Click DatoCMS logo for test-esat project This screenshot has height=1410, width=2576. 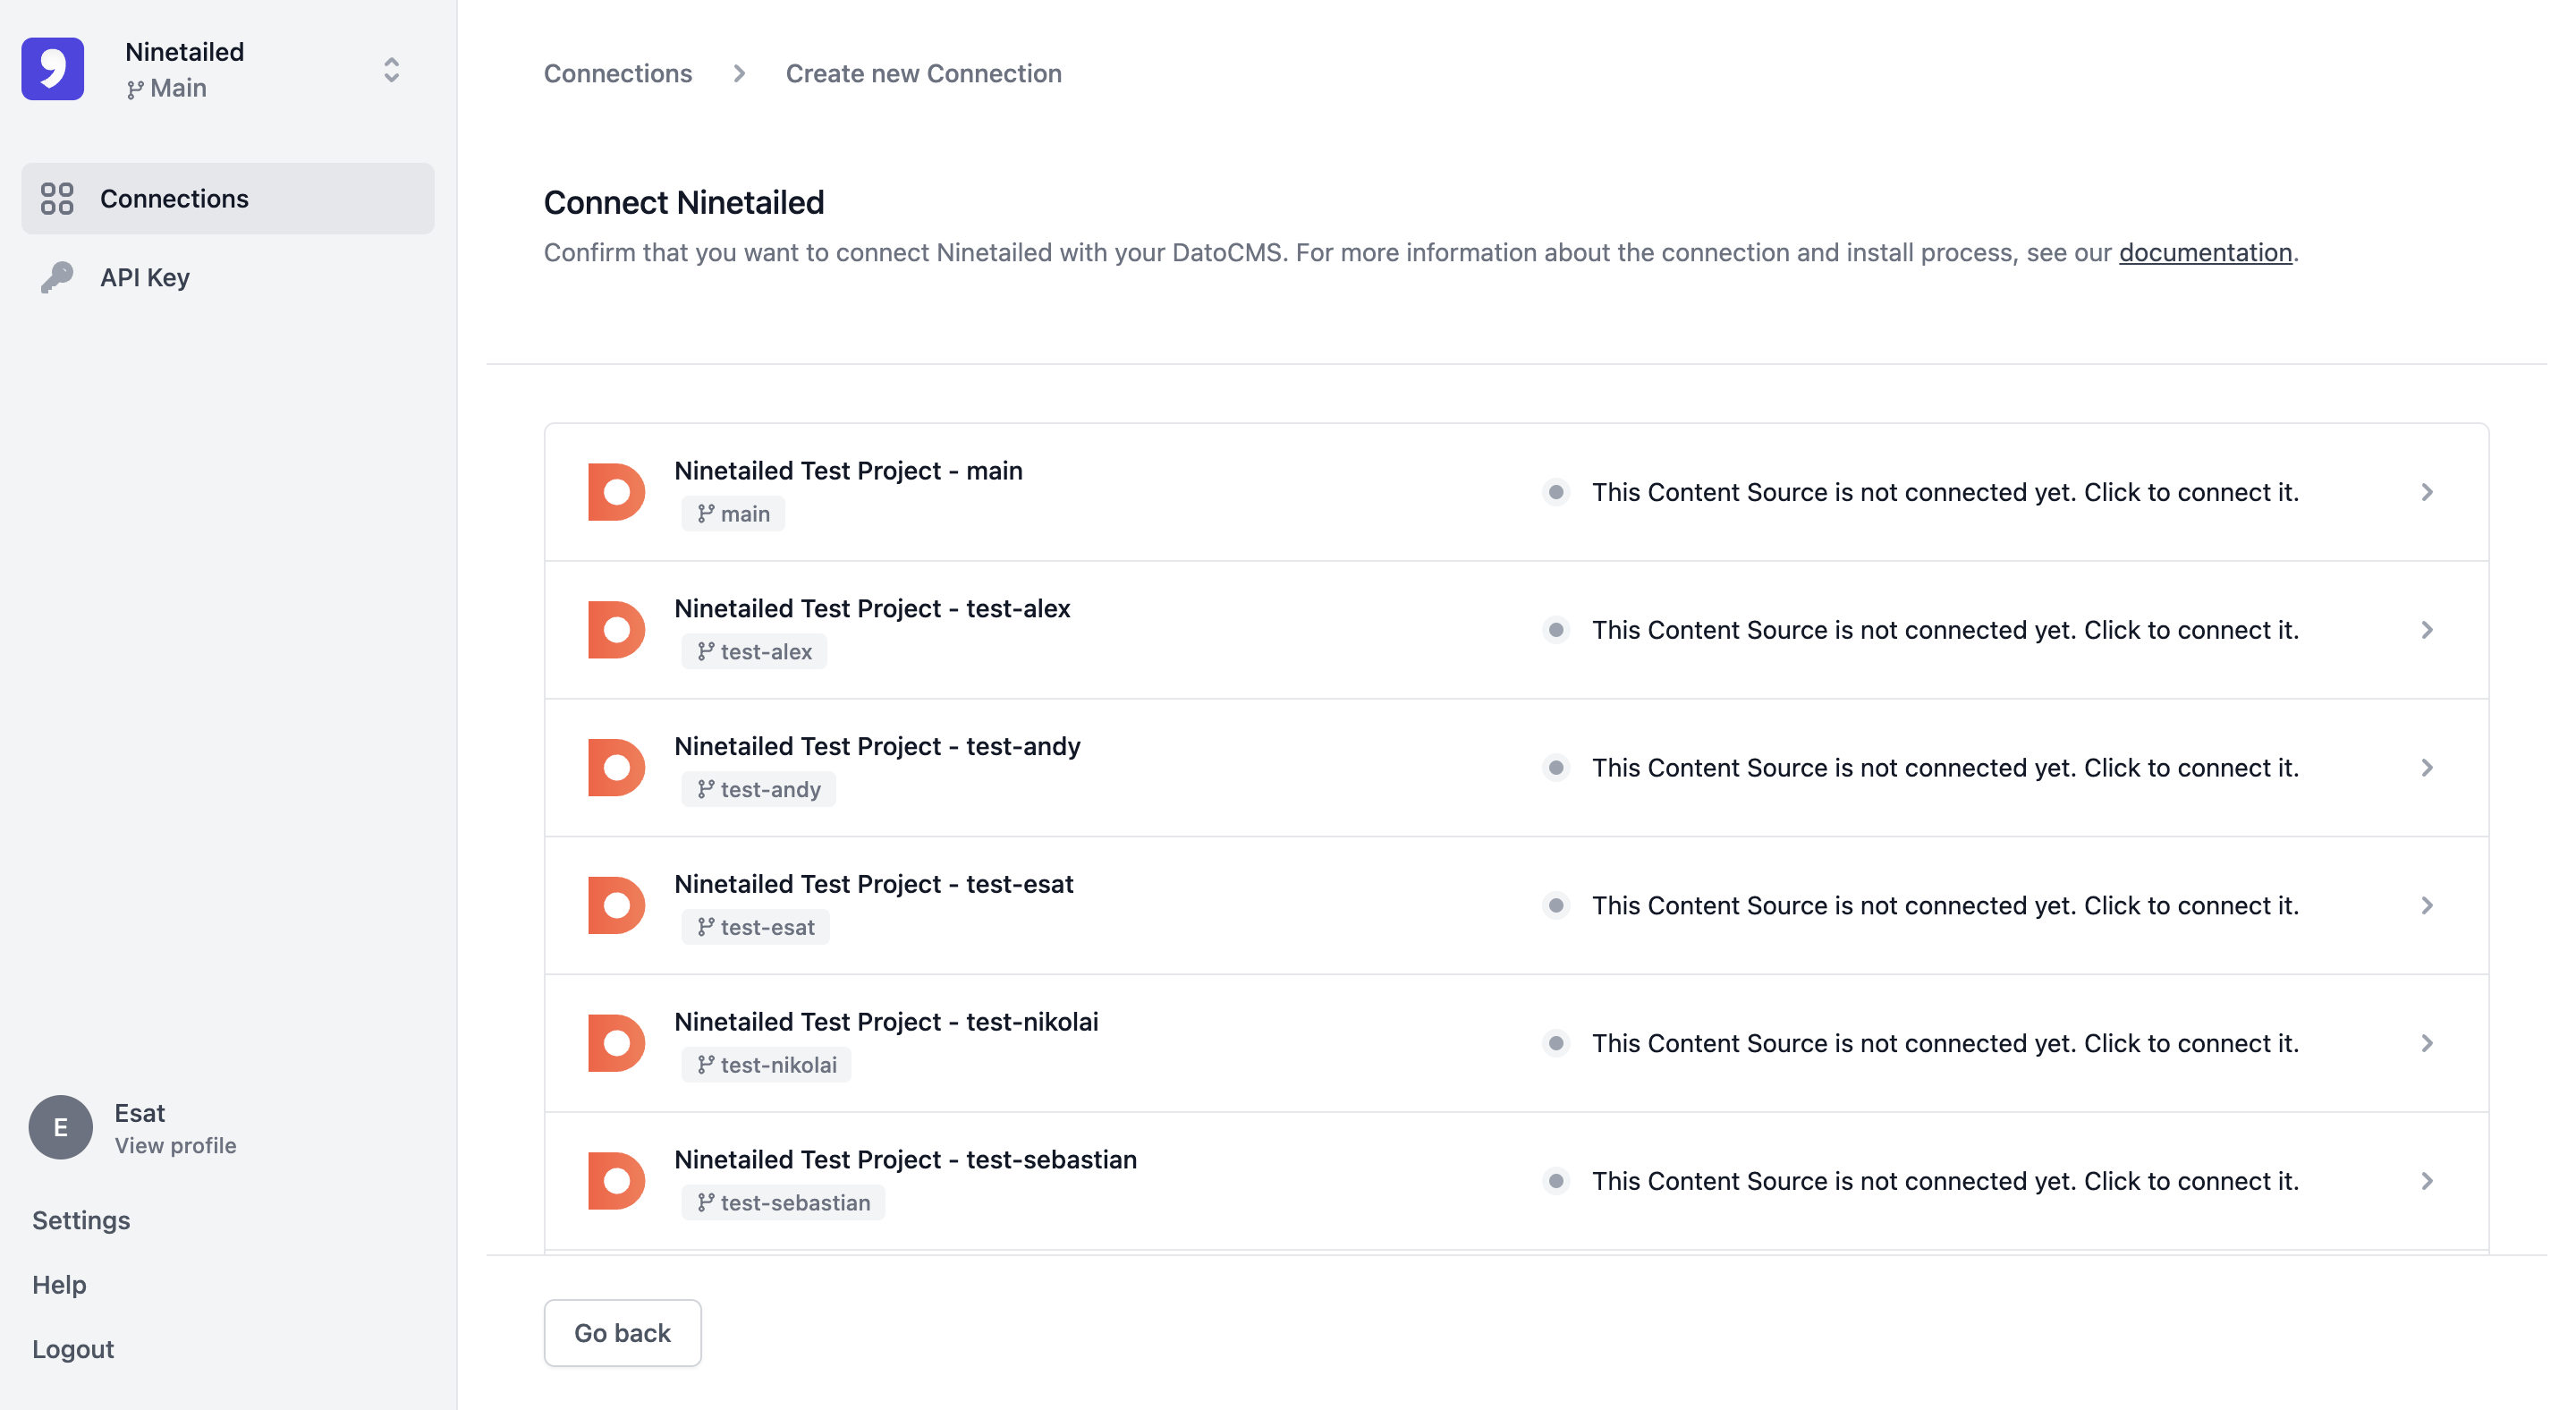616,905
